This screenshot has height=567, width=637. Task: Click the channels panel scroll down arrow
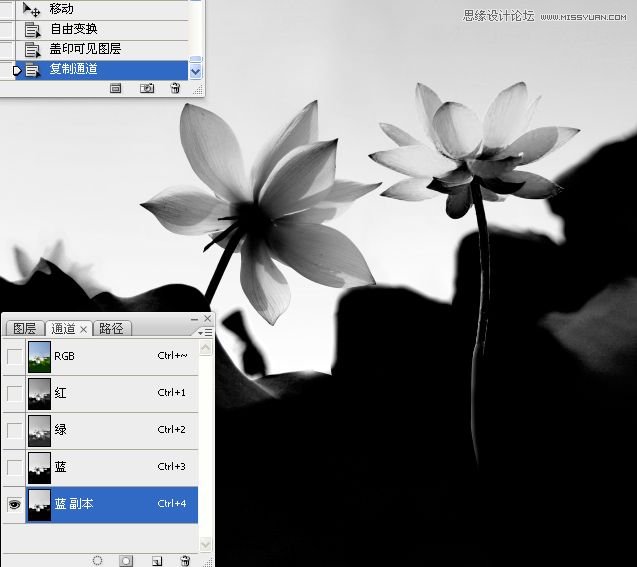point(206,544)
